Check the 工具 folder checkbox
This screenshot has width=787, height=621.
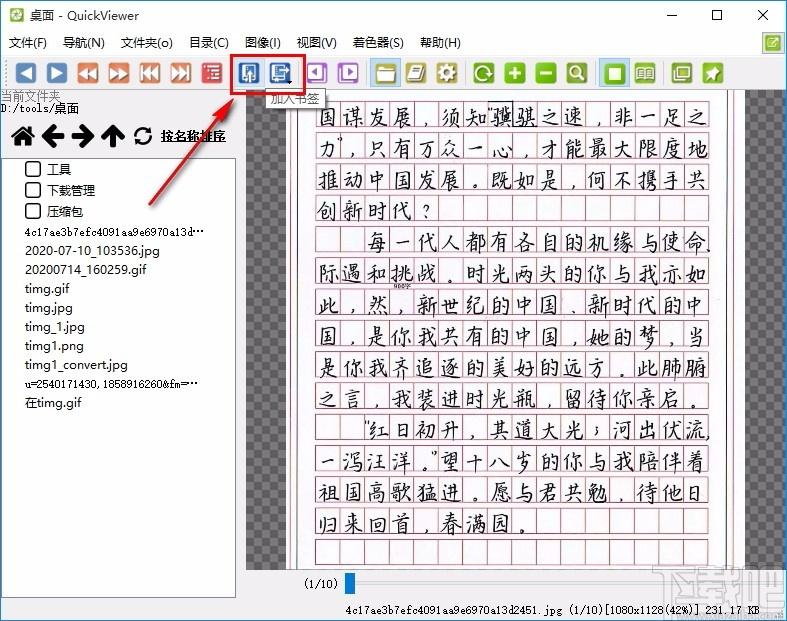coord(33,169)
